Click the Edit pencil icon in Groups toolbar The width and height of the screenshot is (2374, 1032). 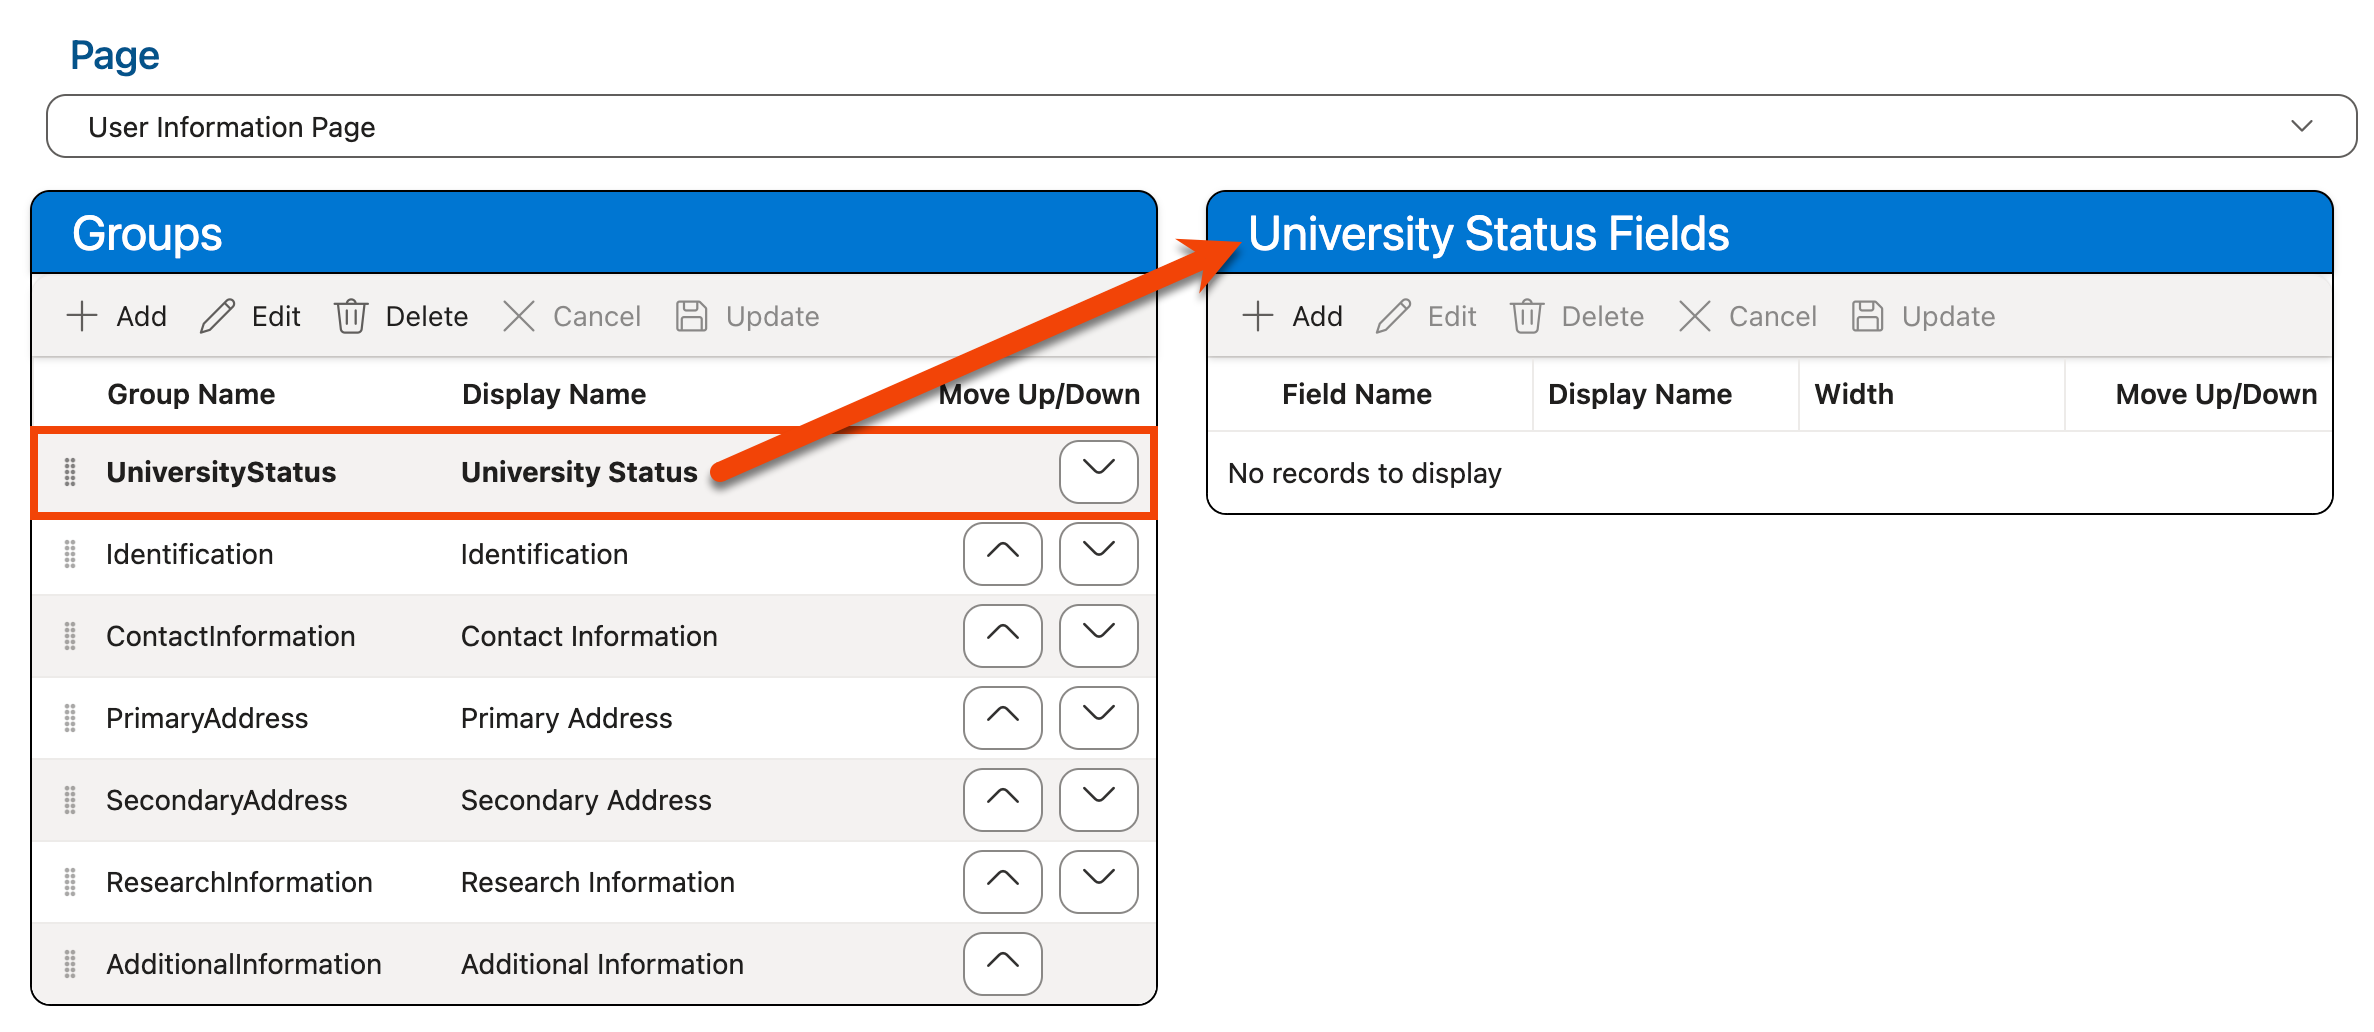pyautogui.click(x=218, y=316)
